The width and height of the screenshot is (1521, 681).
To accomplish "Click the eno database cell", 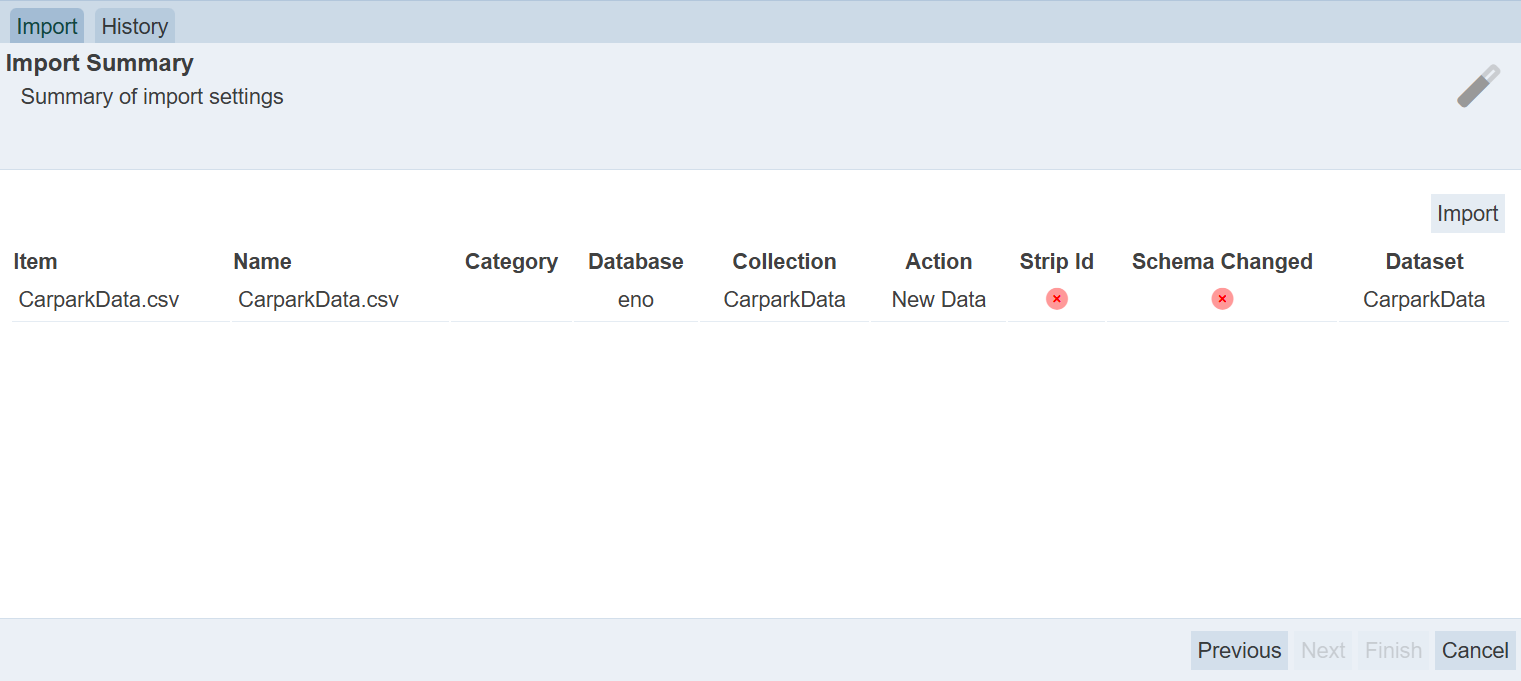I will (636, 300).
